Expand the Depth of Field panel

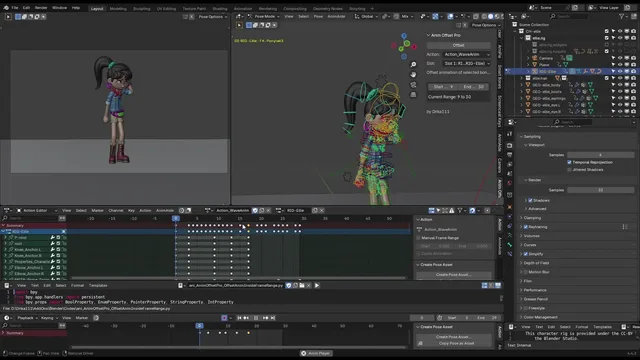pos(536,263)
